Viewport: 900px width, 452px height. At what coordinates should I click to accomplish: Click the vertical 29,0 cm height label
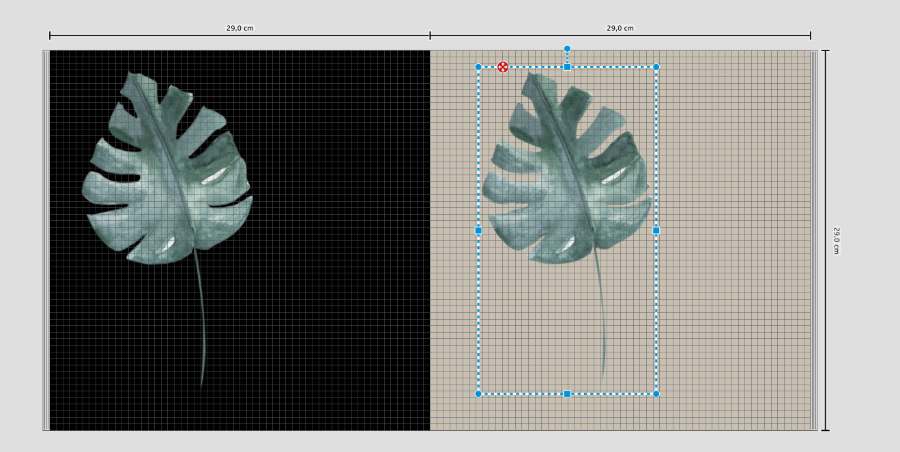click(836, 240)
